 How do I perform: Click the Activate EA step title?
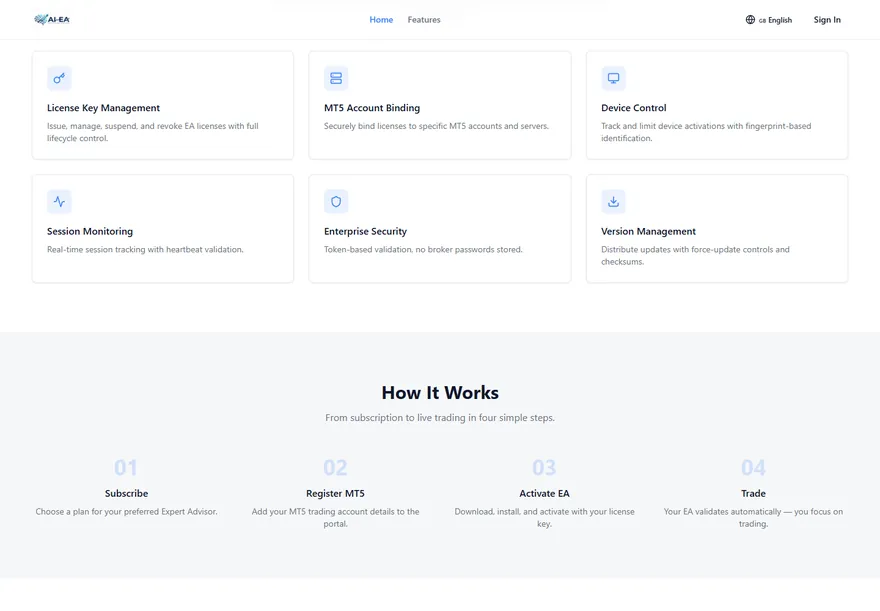[544, 494]
